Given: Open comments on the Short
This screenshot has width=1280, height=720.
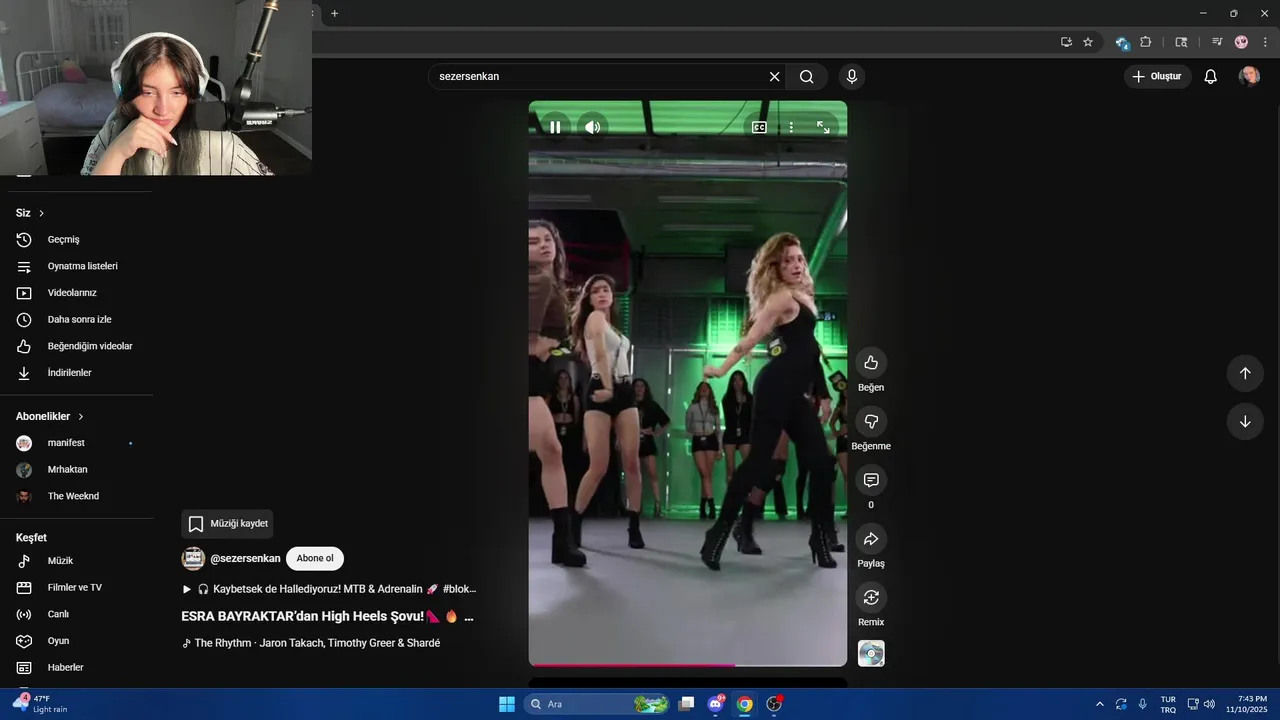Looking at the screenshot, I should 871,480.
